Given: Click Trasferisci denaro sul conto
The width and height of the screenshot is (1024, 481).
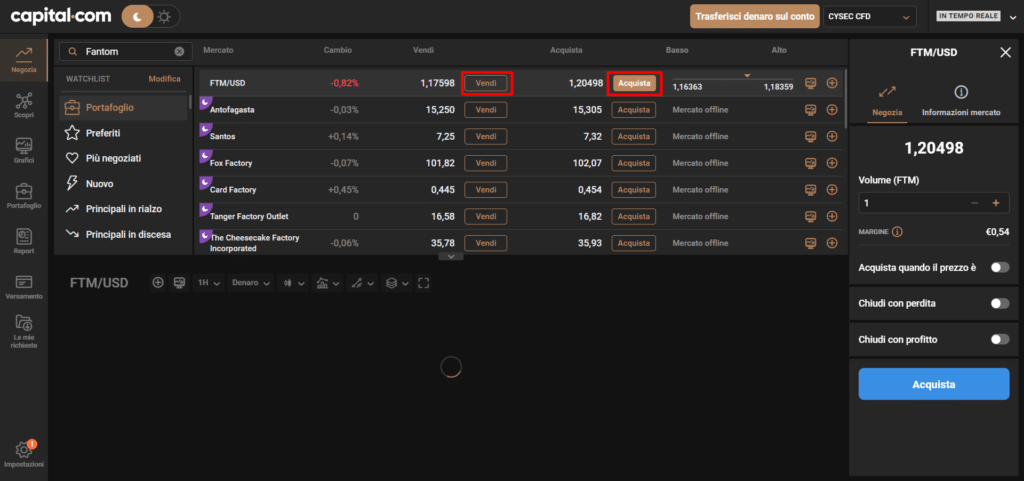Looking at the screenshot, I should point(754,17).
